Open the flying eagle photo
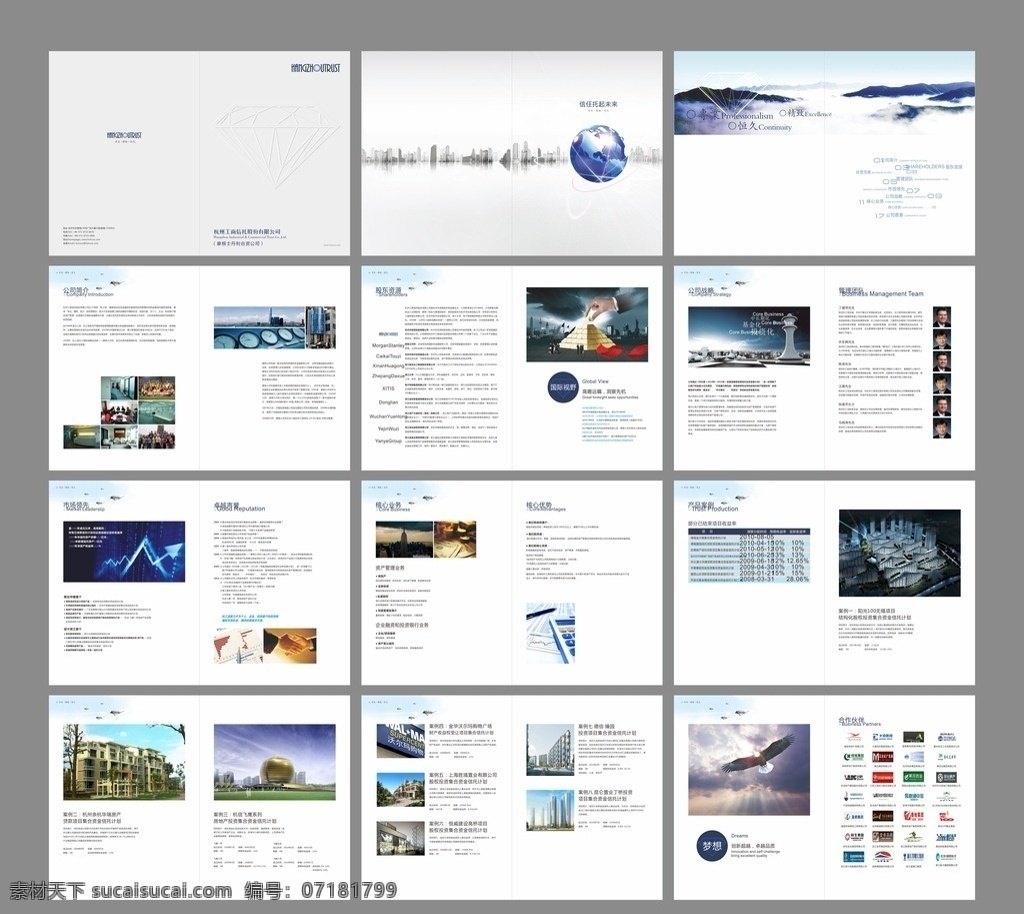Viewport: 1024px width, 914px height. [x=749, y=770]
